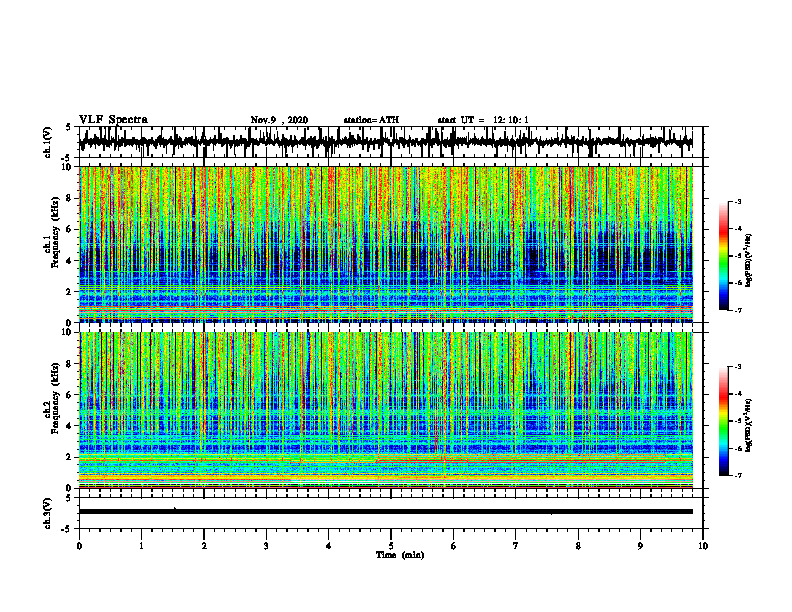Viewport: 792px width, 612px height.
Task: Click the ch.3(V) axis label
Action: [47, 513]
